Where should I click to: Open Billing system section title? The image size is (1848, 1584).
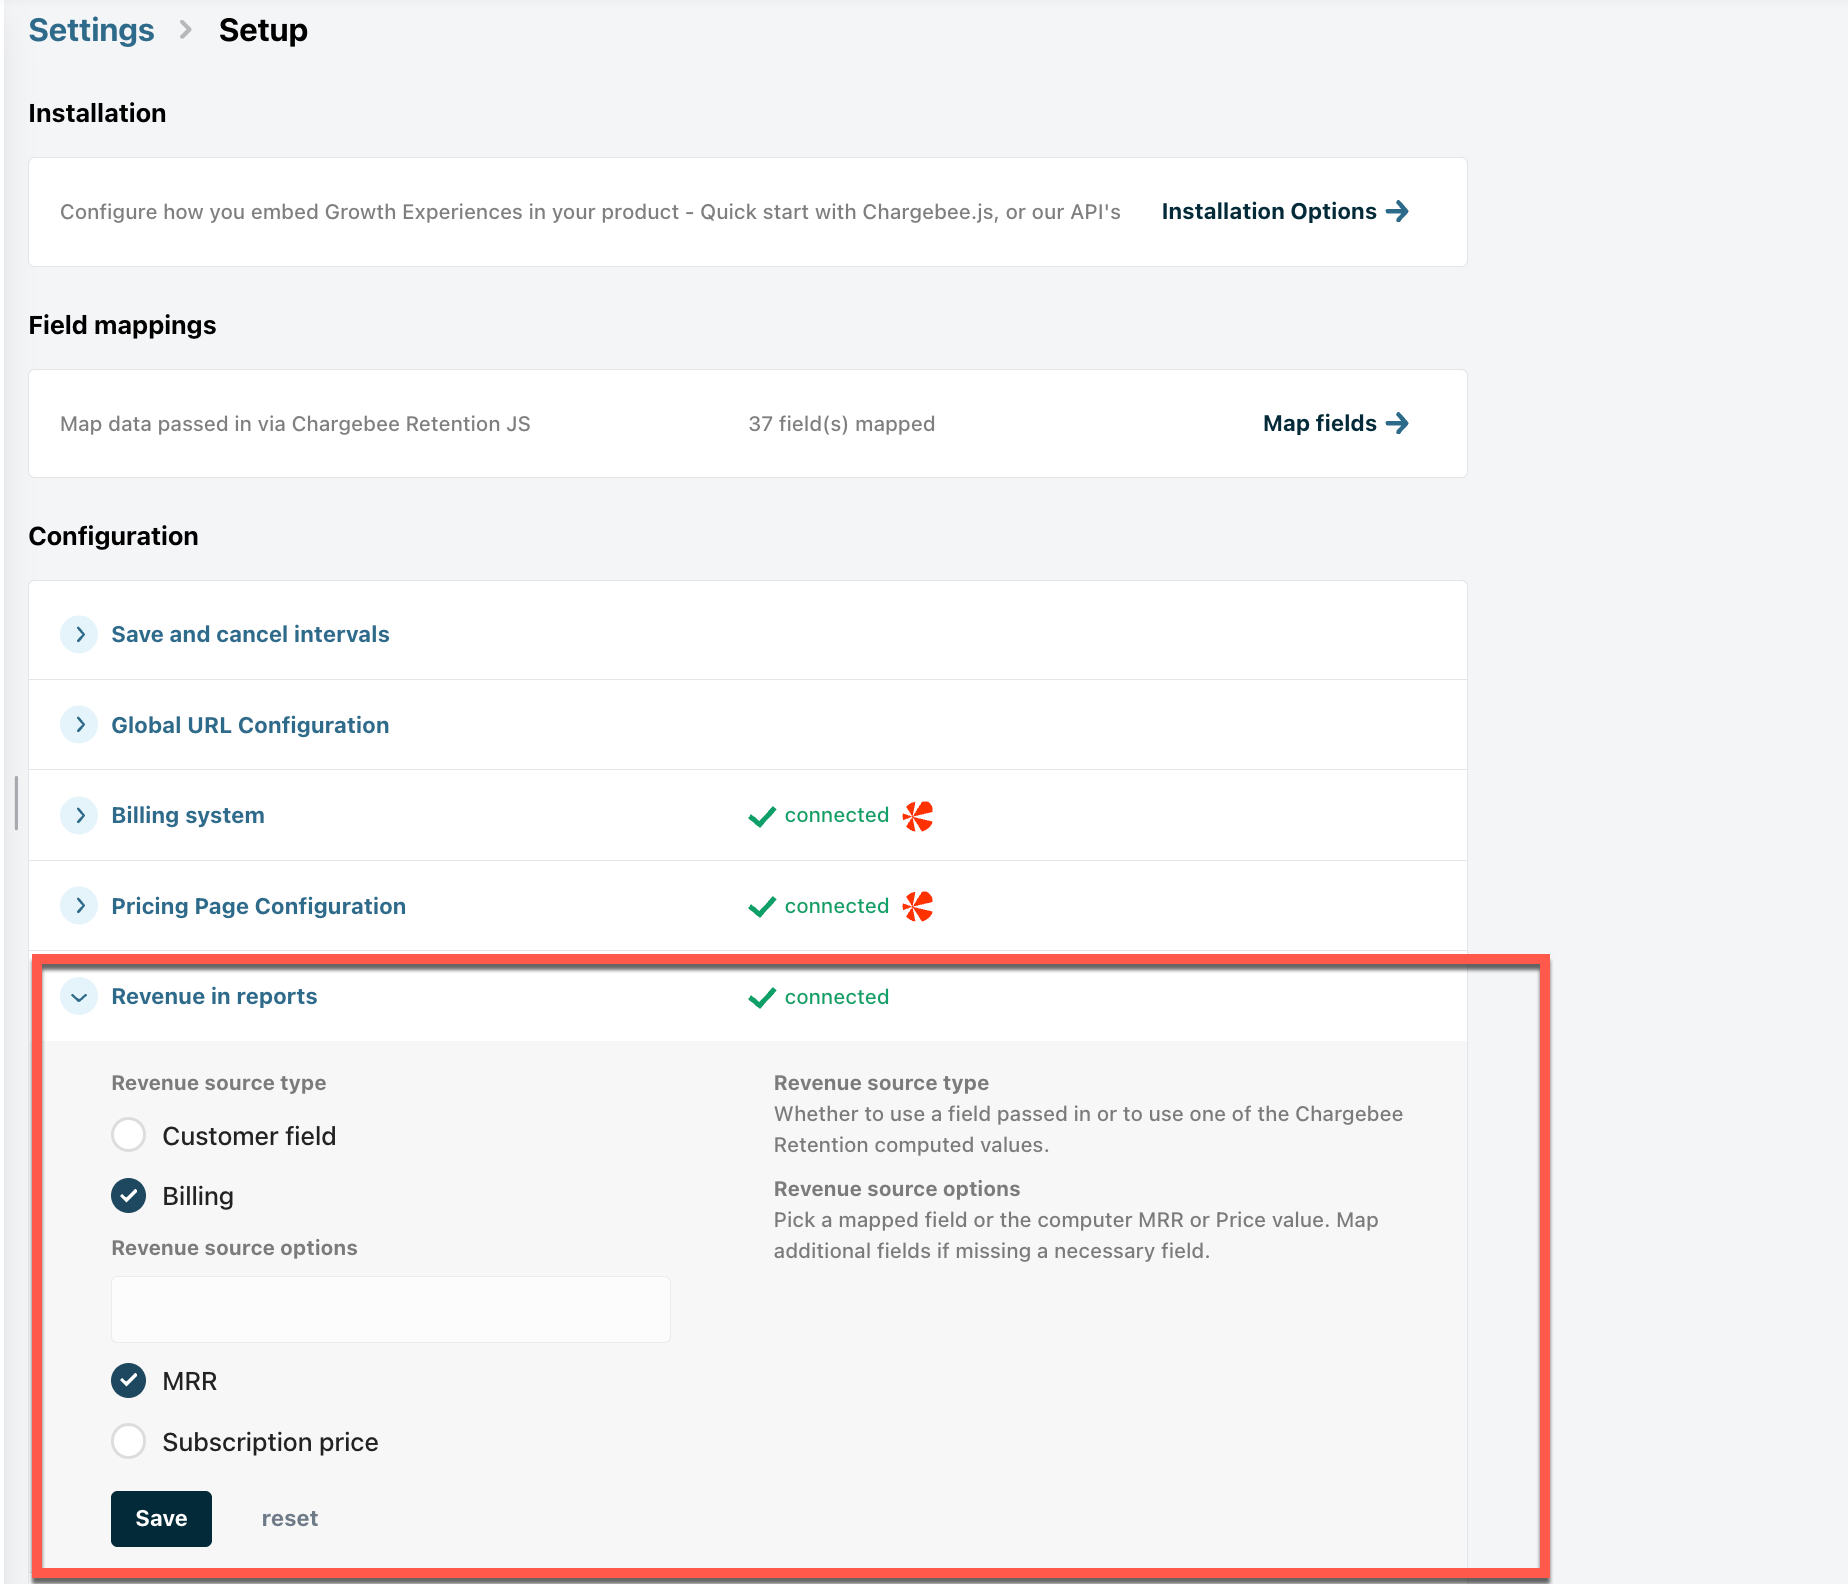[x=188, y=815]
